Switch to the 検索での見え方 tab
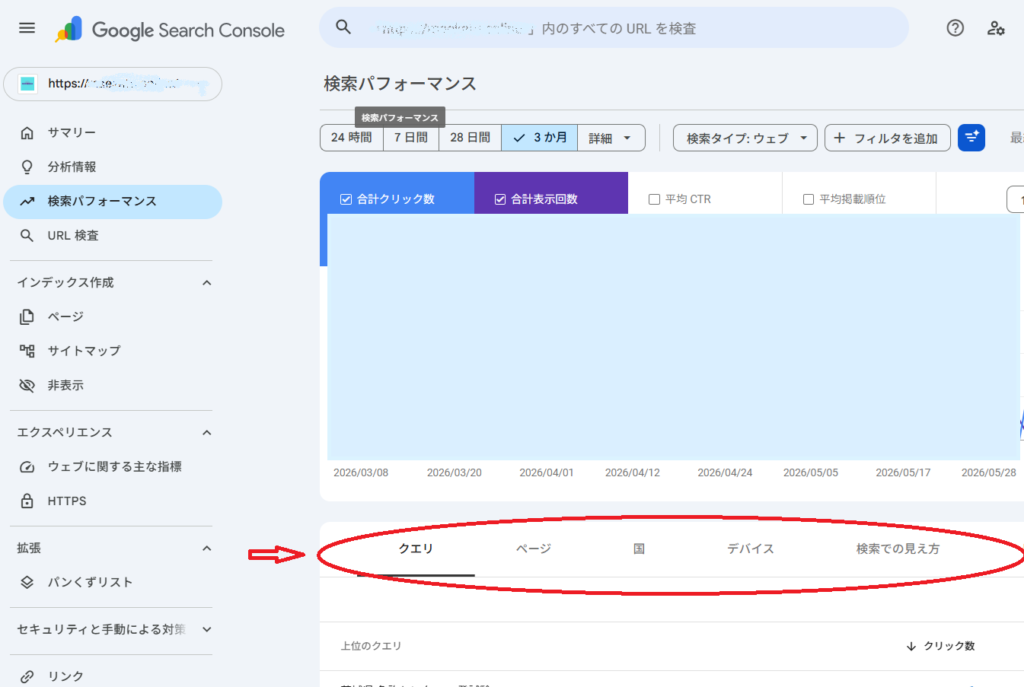 (x=898, y=549)
